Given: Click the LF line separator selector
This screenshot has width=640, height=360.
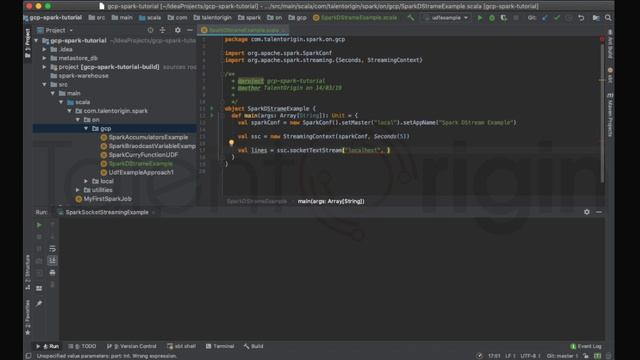Looking at the screenshot, I should click(511, 356).
